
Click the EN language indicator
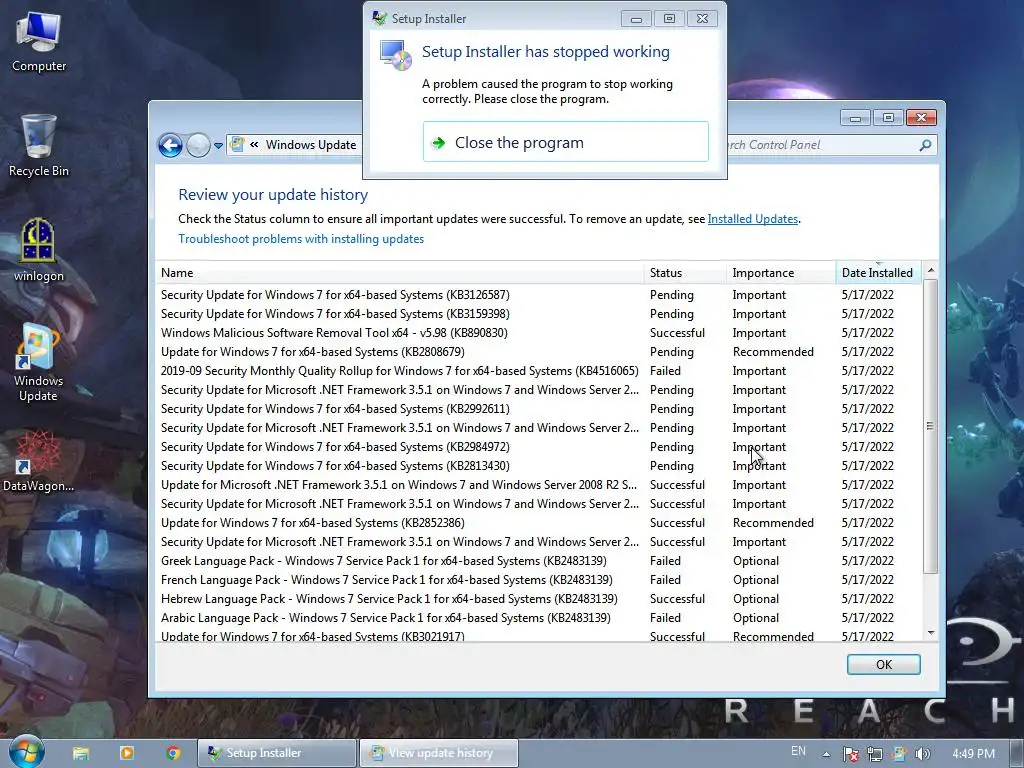798,751
